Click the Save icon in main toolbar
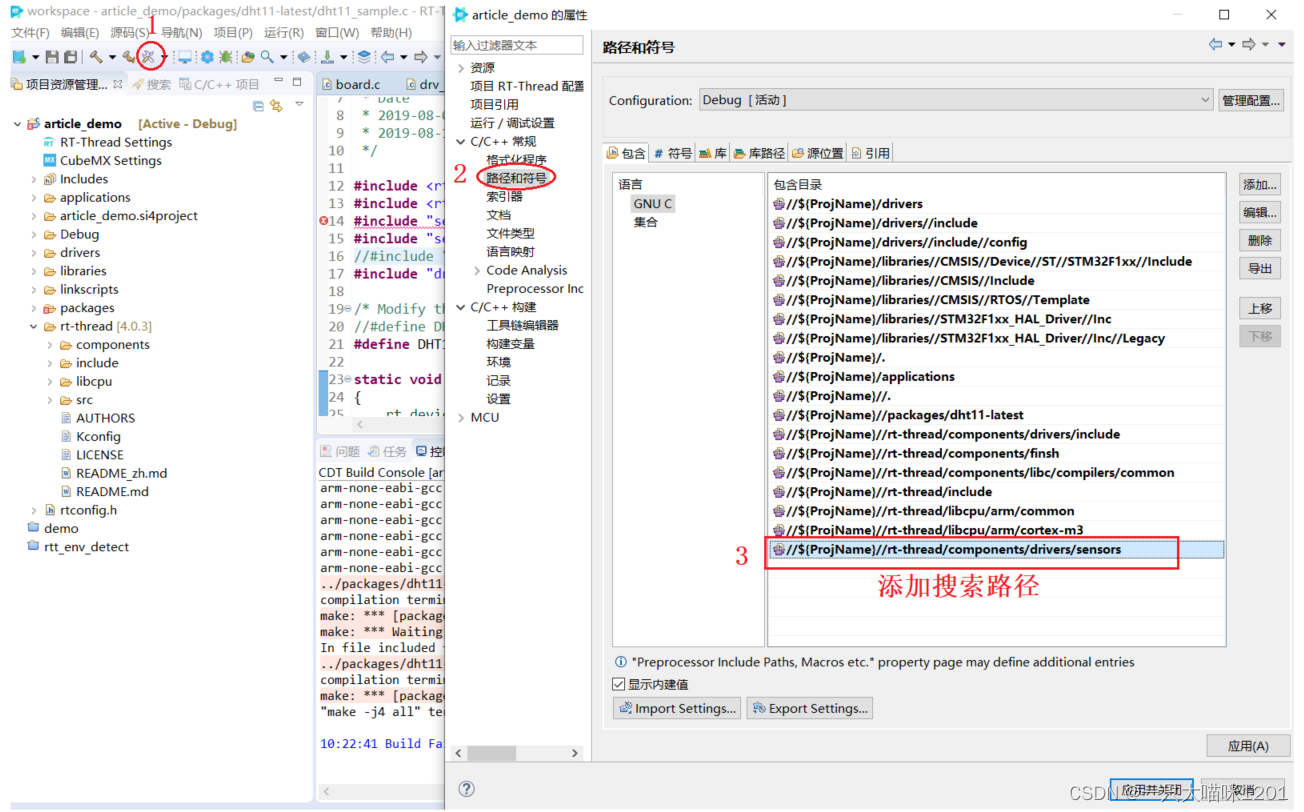 [x=52, y=57]
